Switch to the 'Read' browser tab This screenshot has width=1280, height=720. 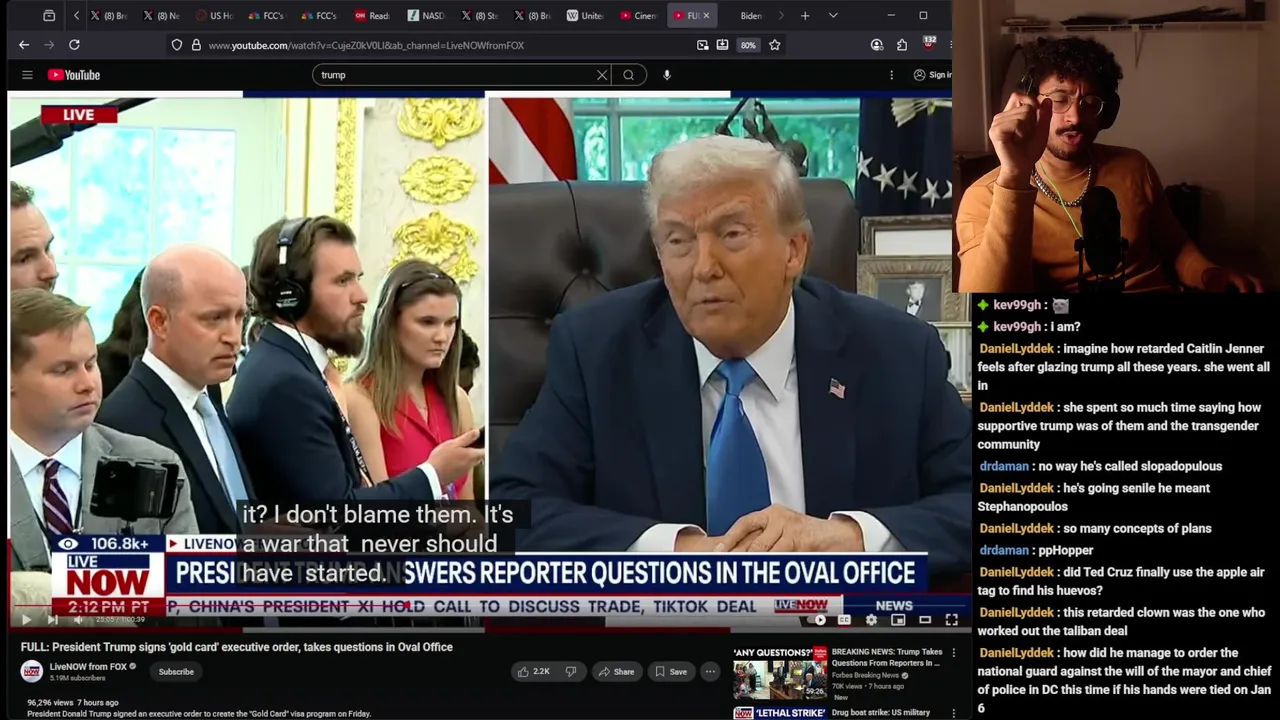(373, 16)
